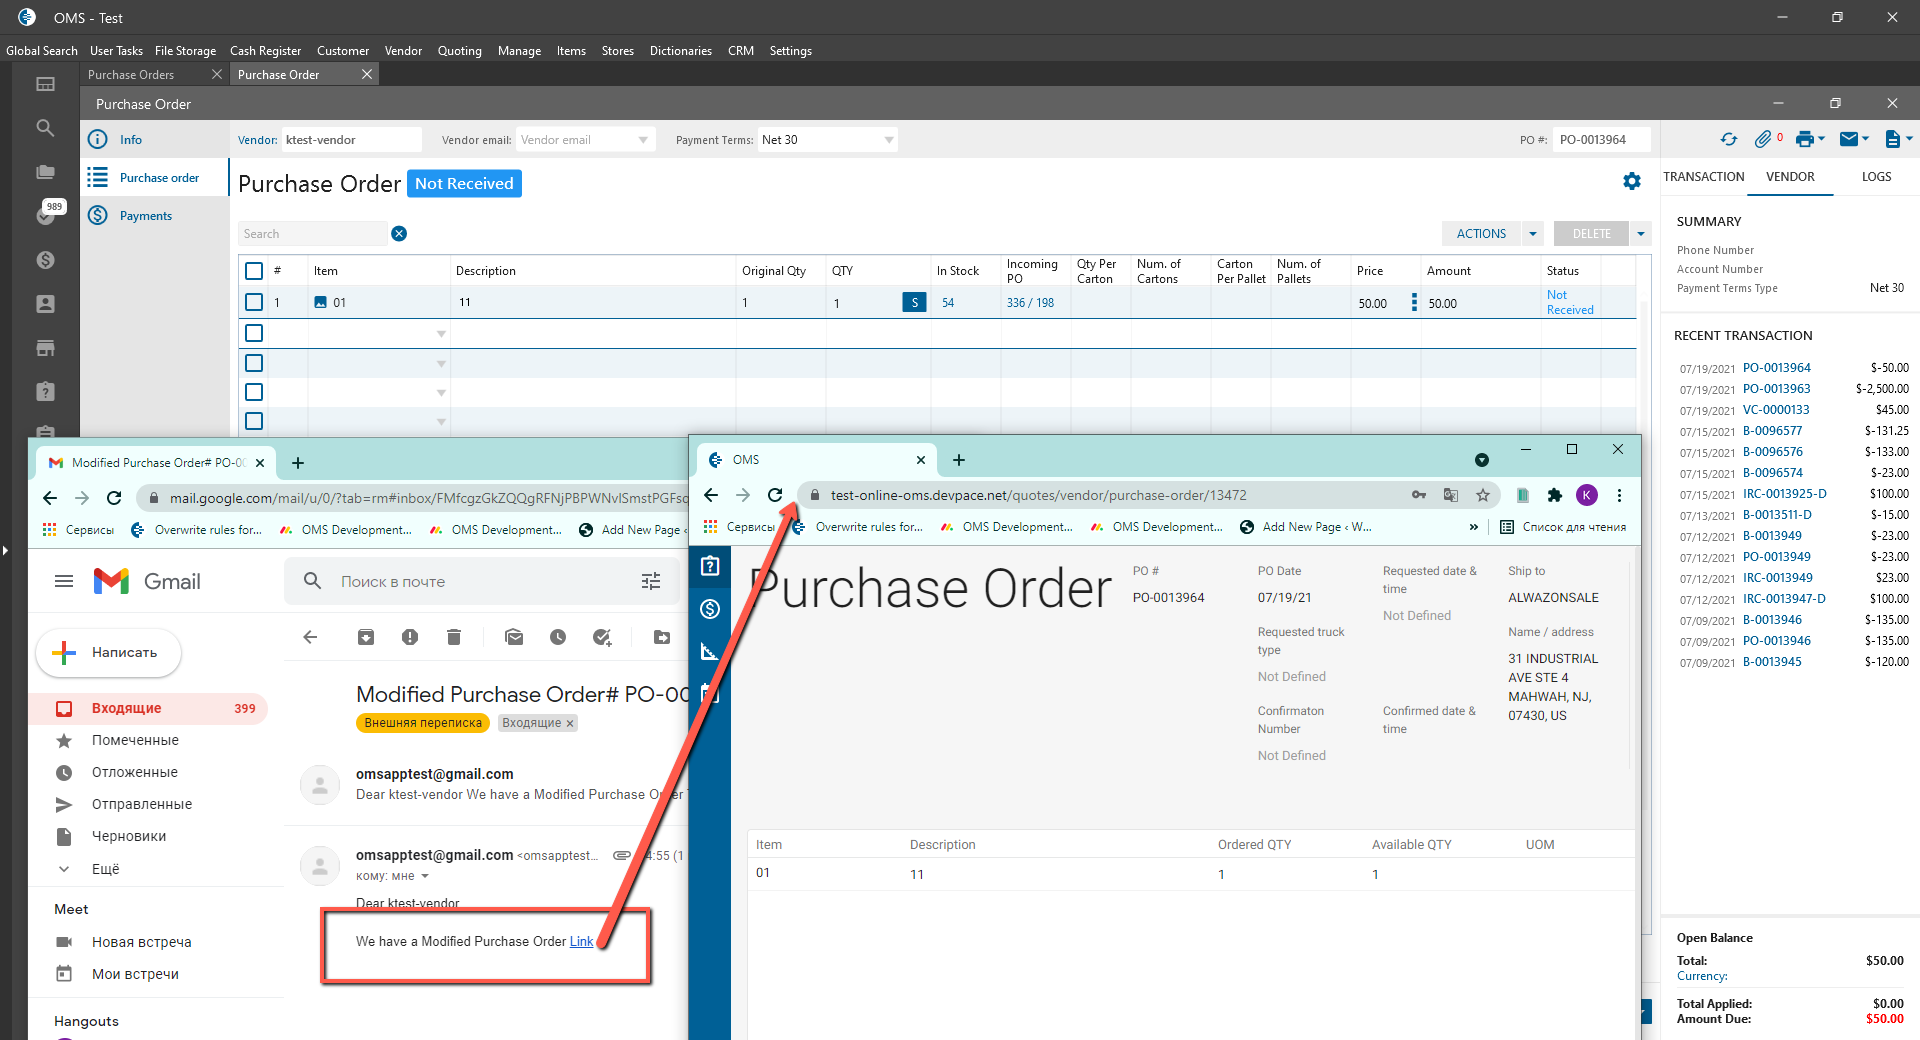Click Gmail archive icon above the message
The image size is (1920, 1040).
click(366, 637)
